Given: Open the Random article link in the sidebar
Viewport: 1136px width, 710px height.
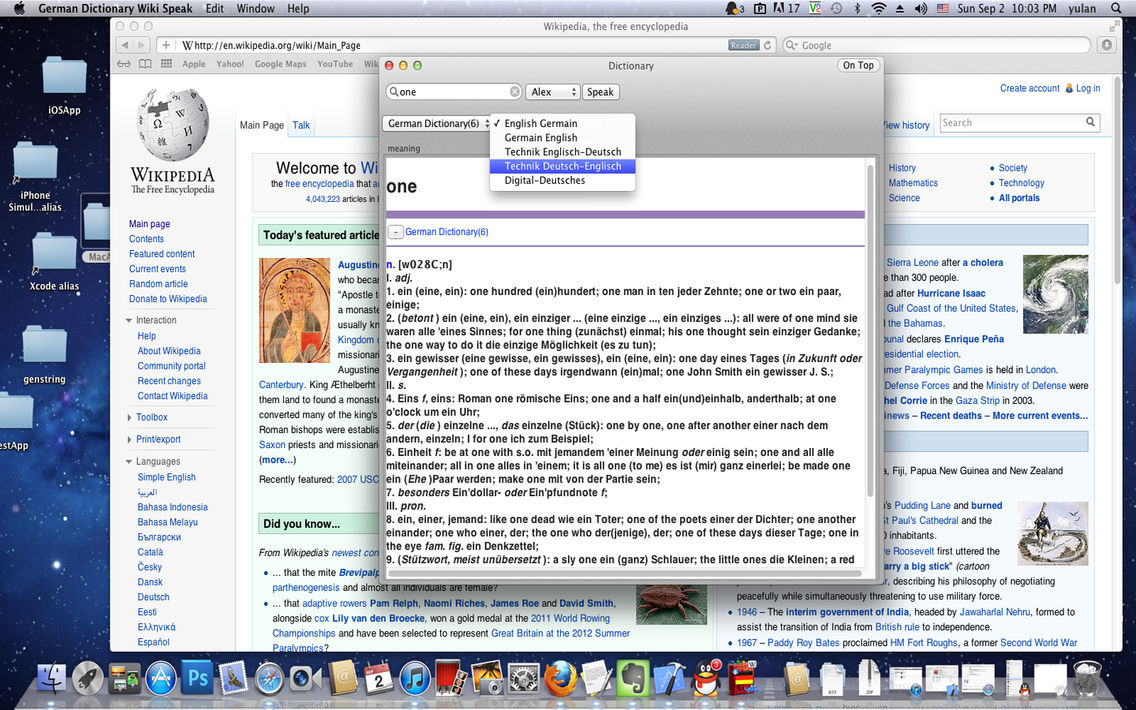Looking at the screenshot, I should click(158, 283).
